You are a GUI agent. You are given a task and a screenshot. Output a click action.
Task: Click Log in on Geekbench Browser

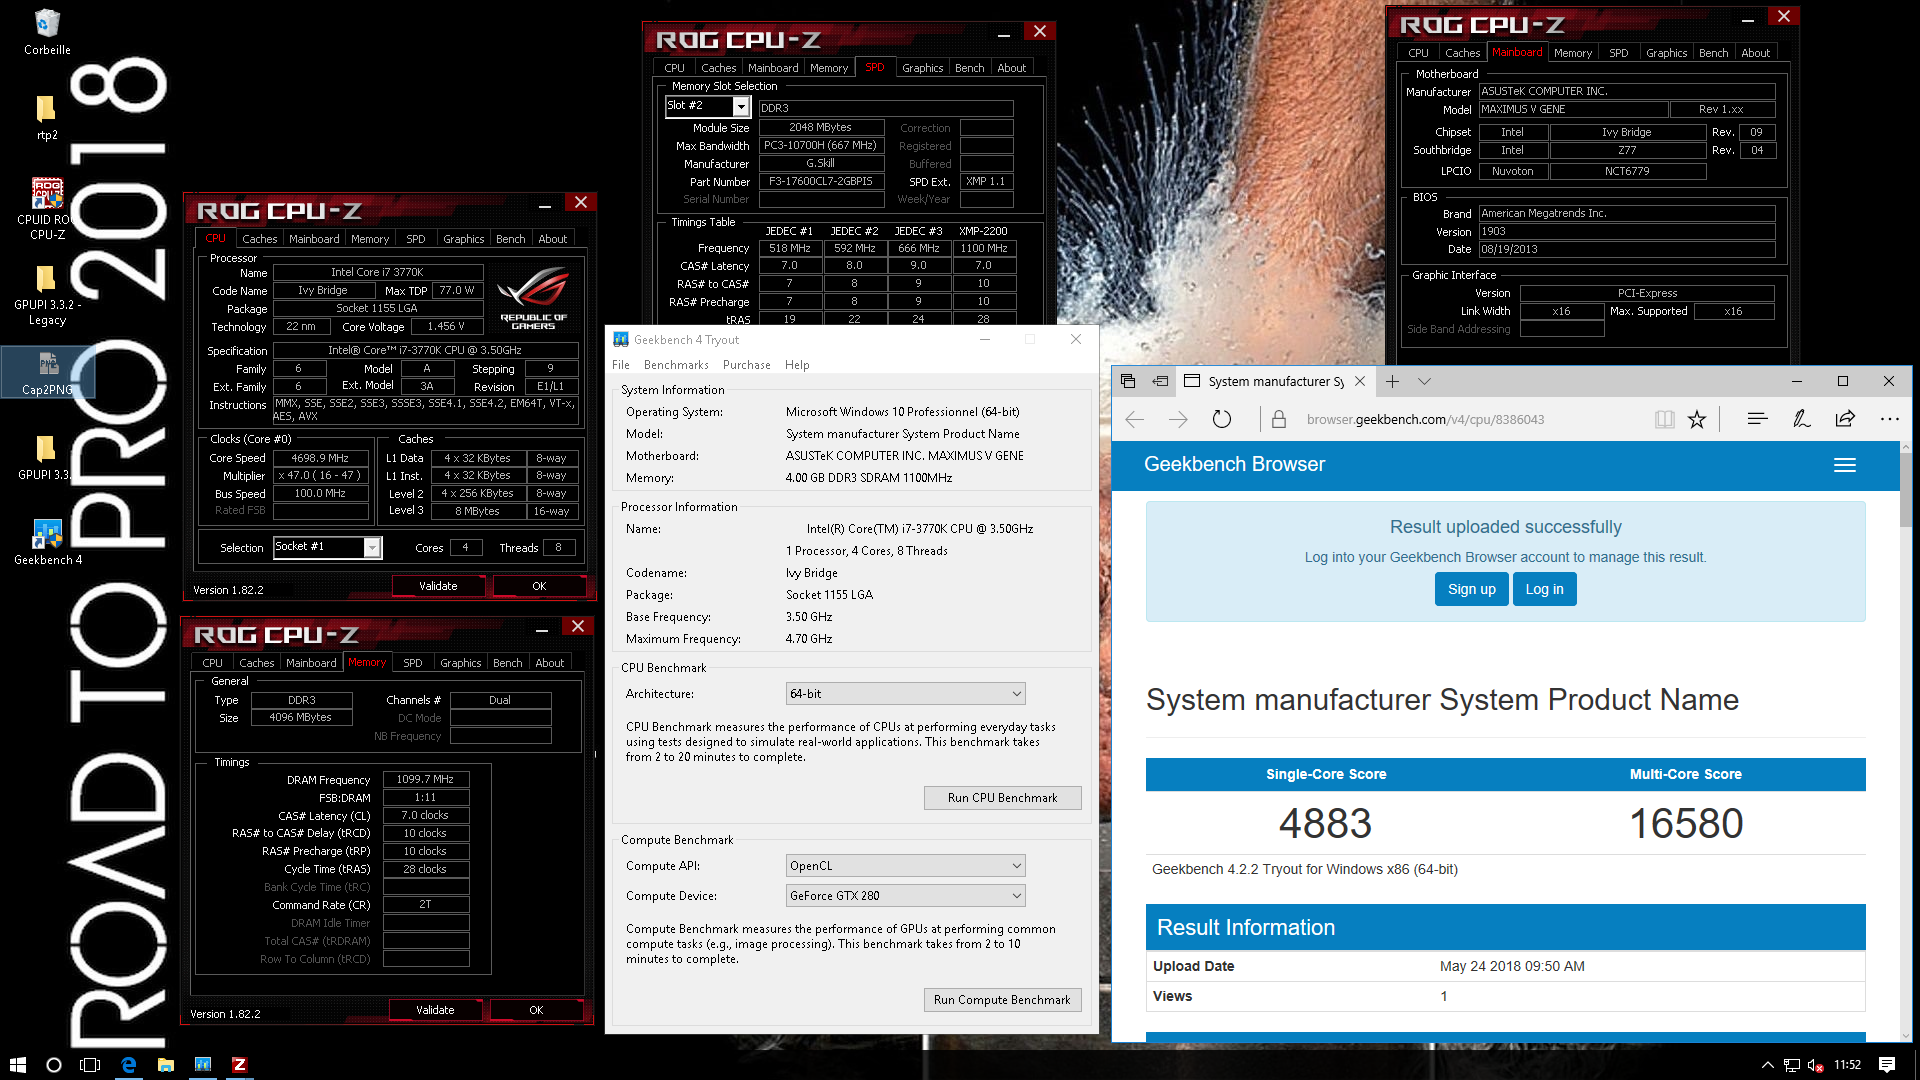[x=1544, y=589]
